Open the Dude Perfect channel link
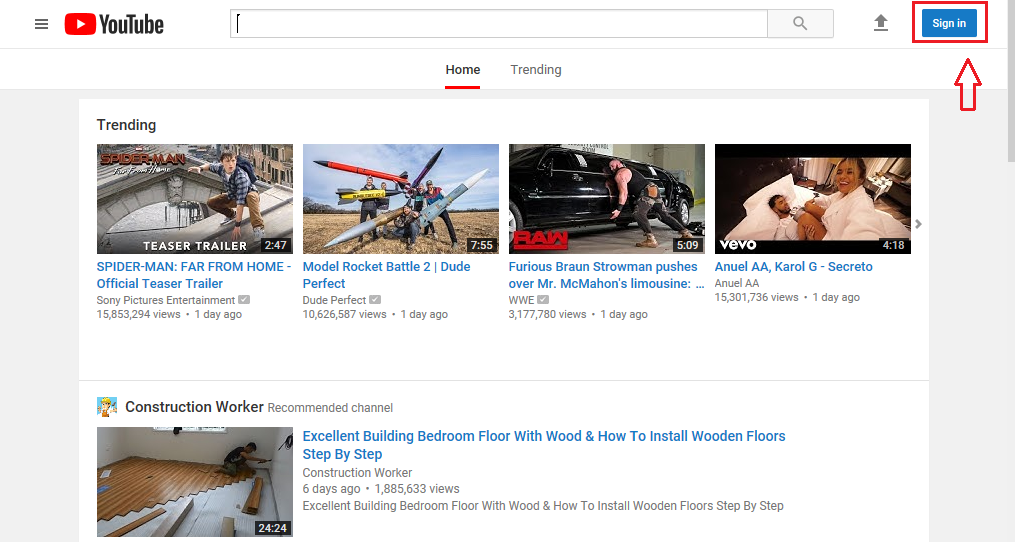Screen dimensions: 1015x542 [334, 300]
